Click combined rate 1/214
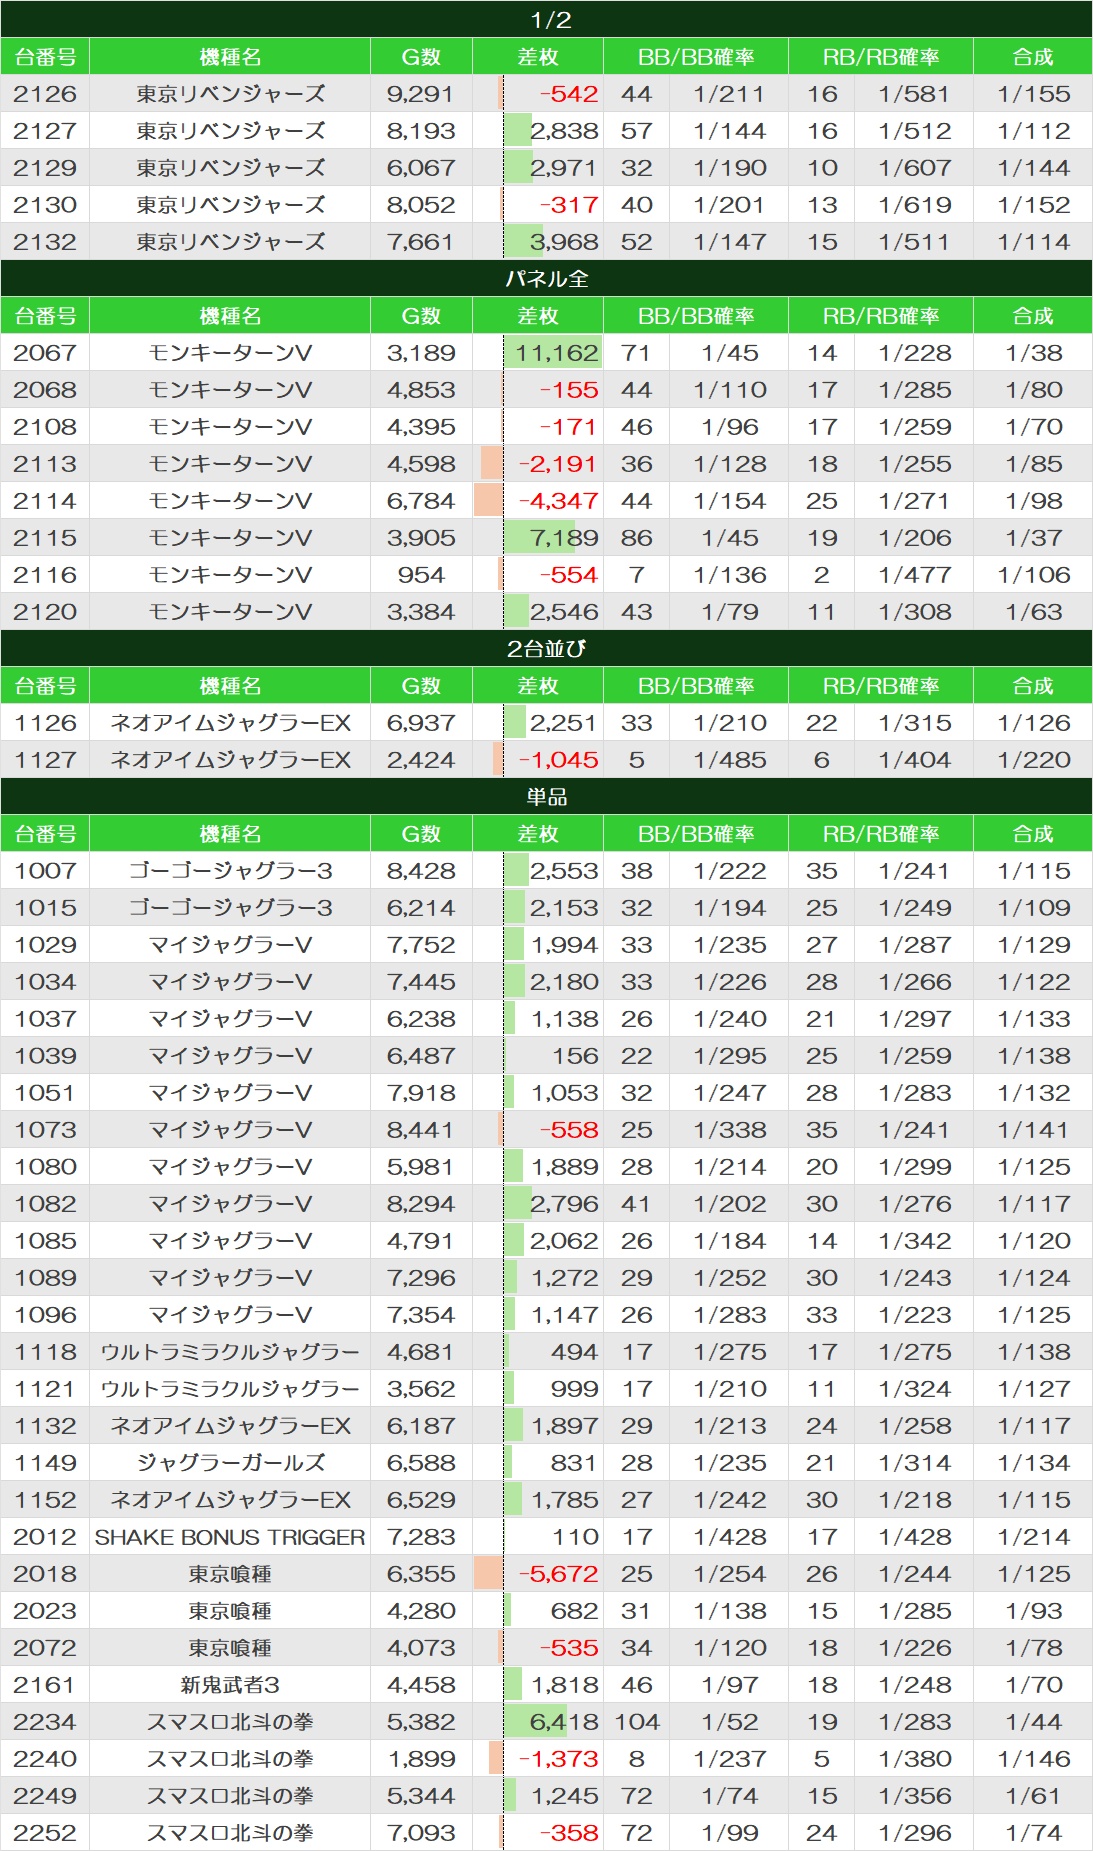The image size is (1093, 1851). click(1033, 1537)
